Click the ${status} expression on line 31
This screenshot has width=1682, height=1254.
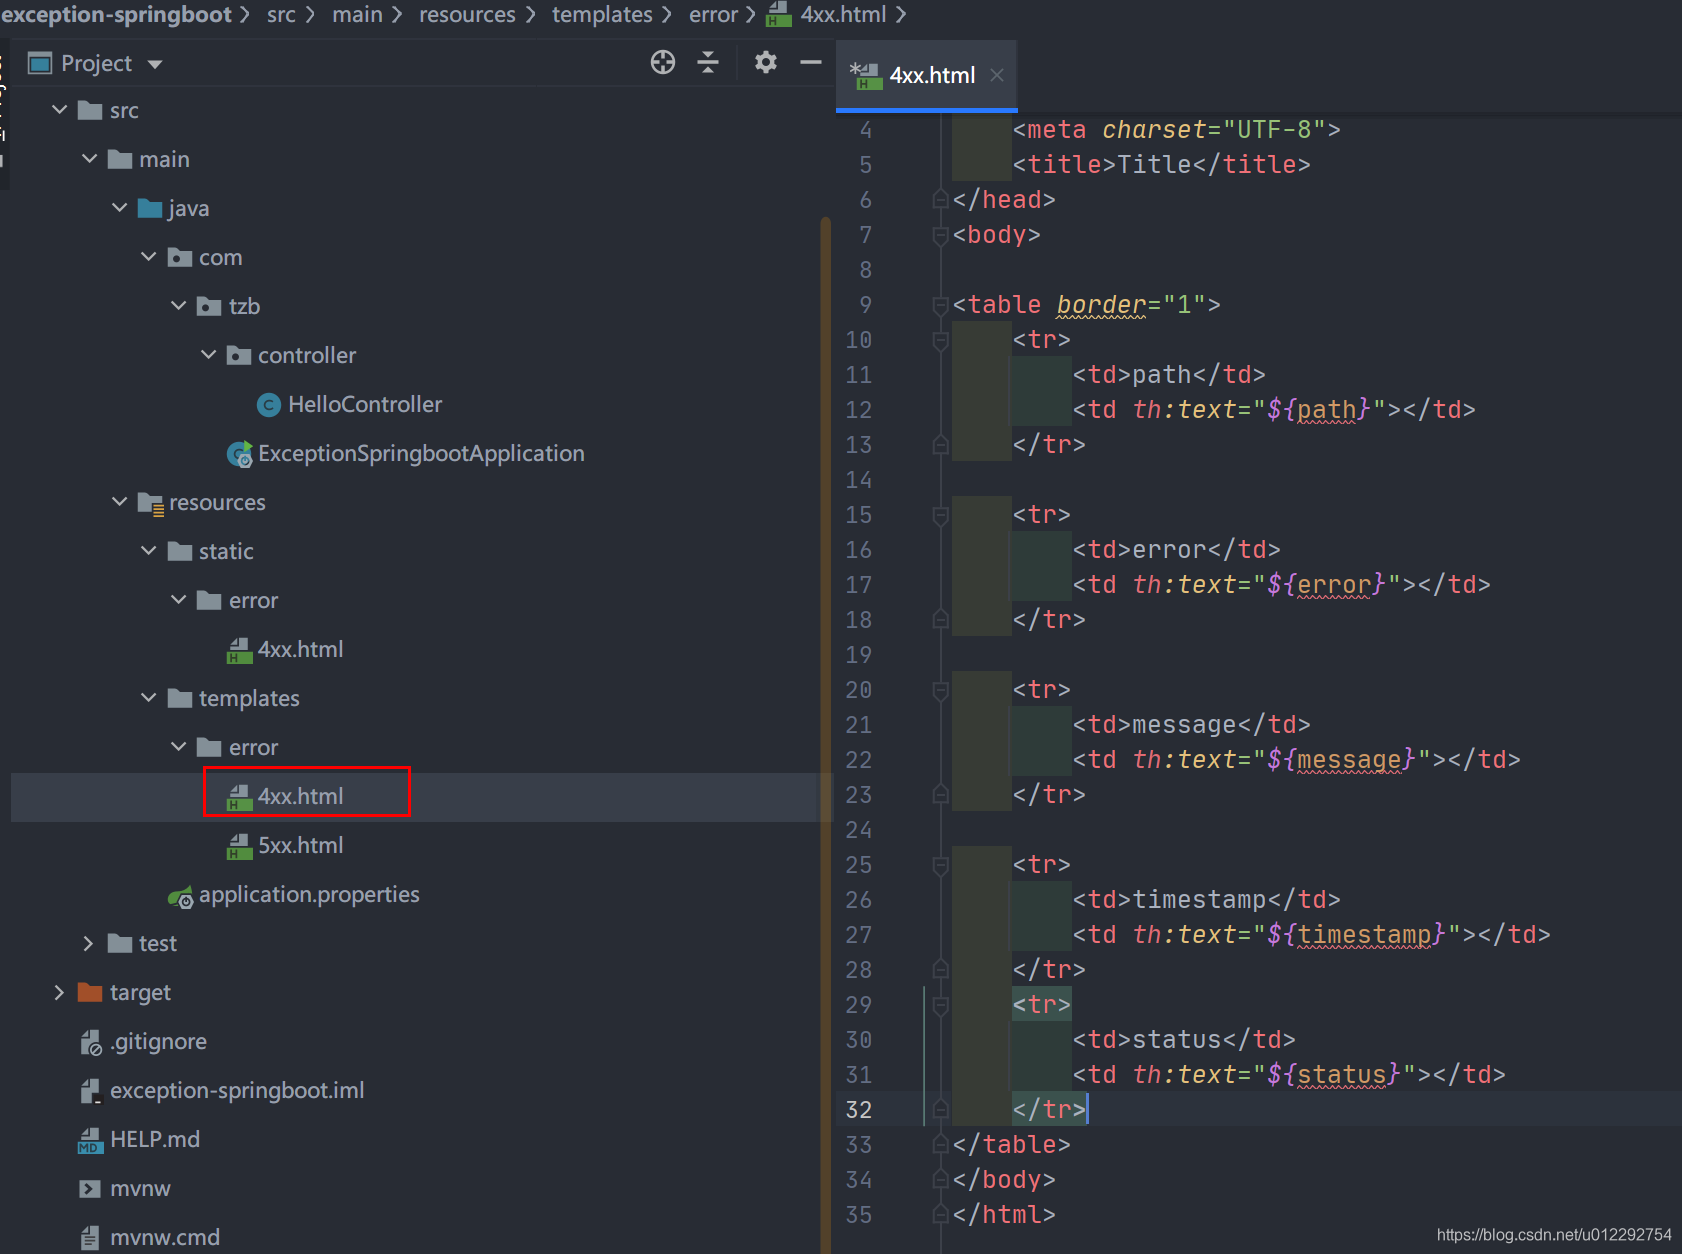click(x=1335, y=1075)
